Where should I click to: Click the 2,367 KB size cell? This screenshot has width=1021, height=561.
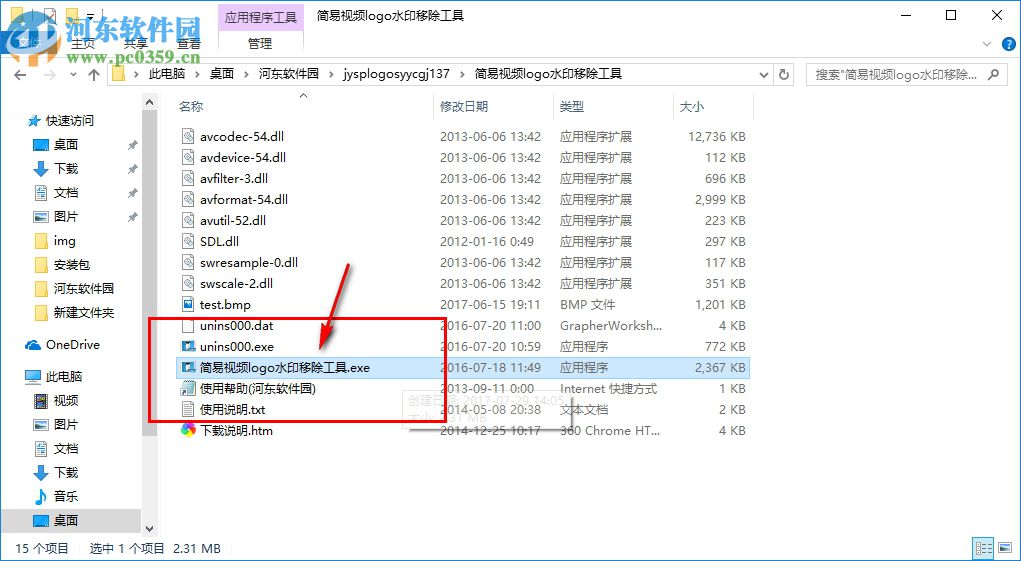[720, 368]
